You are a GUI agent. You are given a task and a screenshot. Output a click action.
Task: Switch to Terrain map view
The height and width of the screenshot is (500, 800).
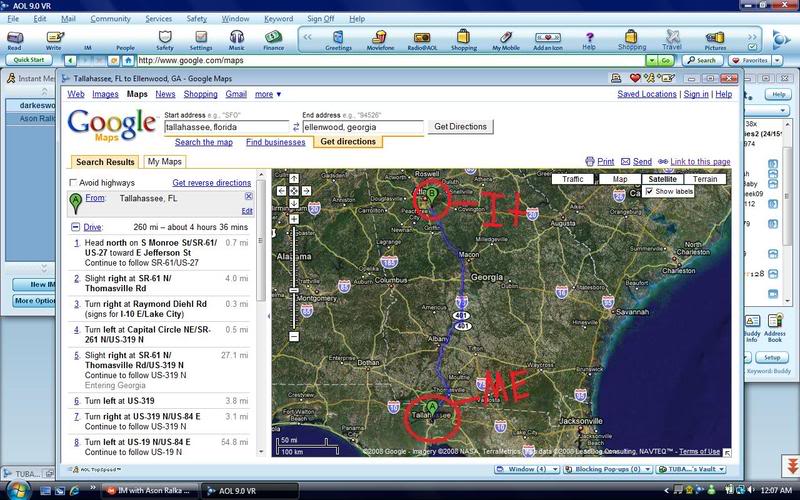[x=705, y=179]
